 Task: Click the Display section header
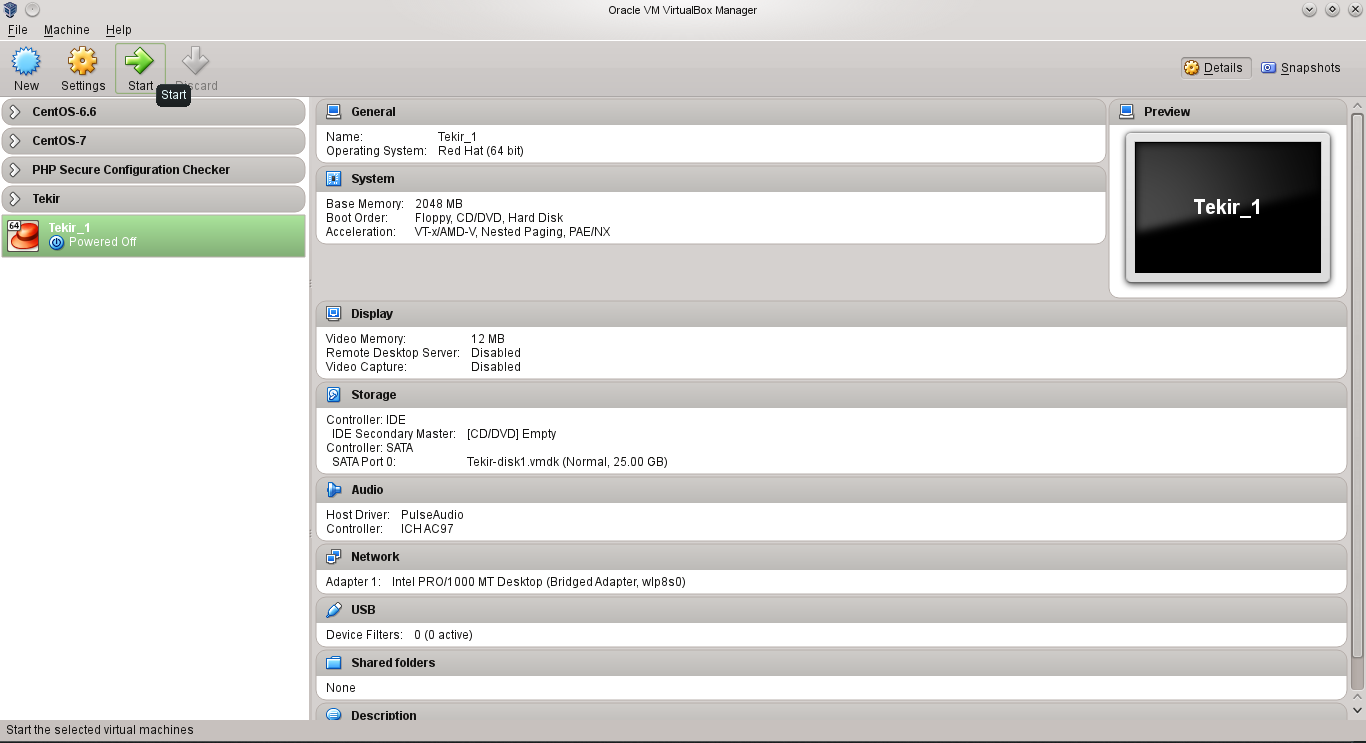[832, 314]
